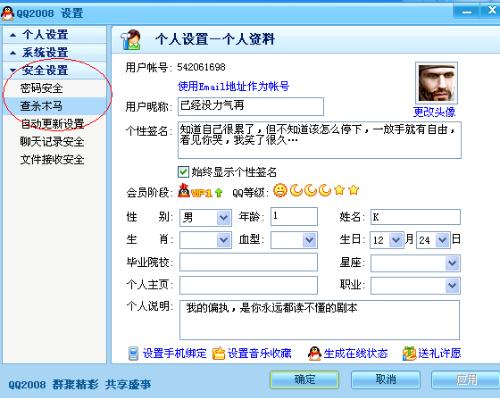The image size is (500, 398).
Task: Close the QQ2008 settings window
Action: tap(492, 11)
